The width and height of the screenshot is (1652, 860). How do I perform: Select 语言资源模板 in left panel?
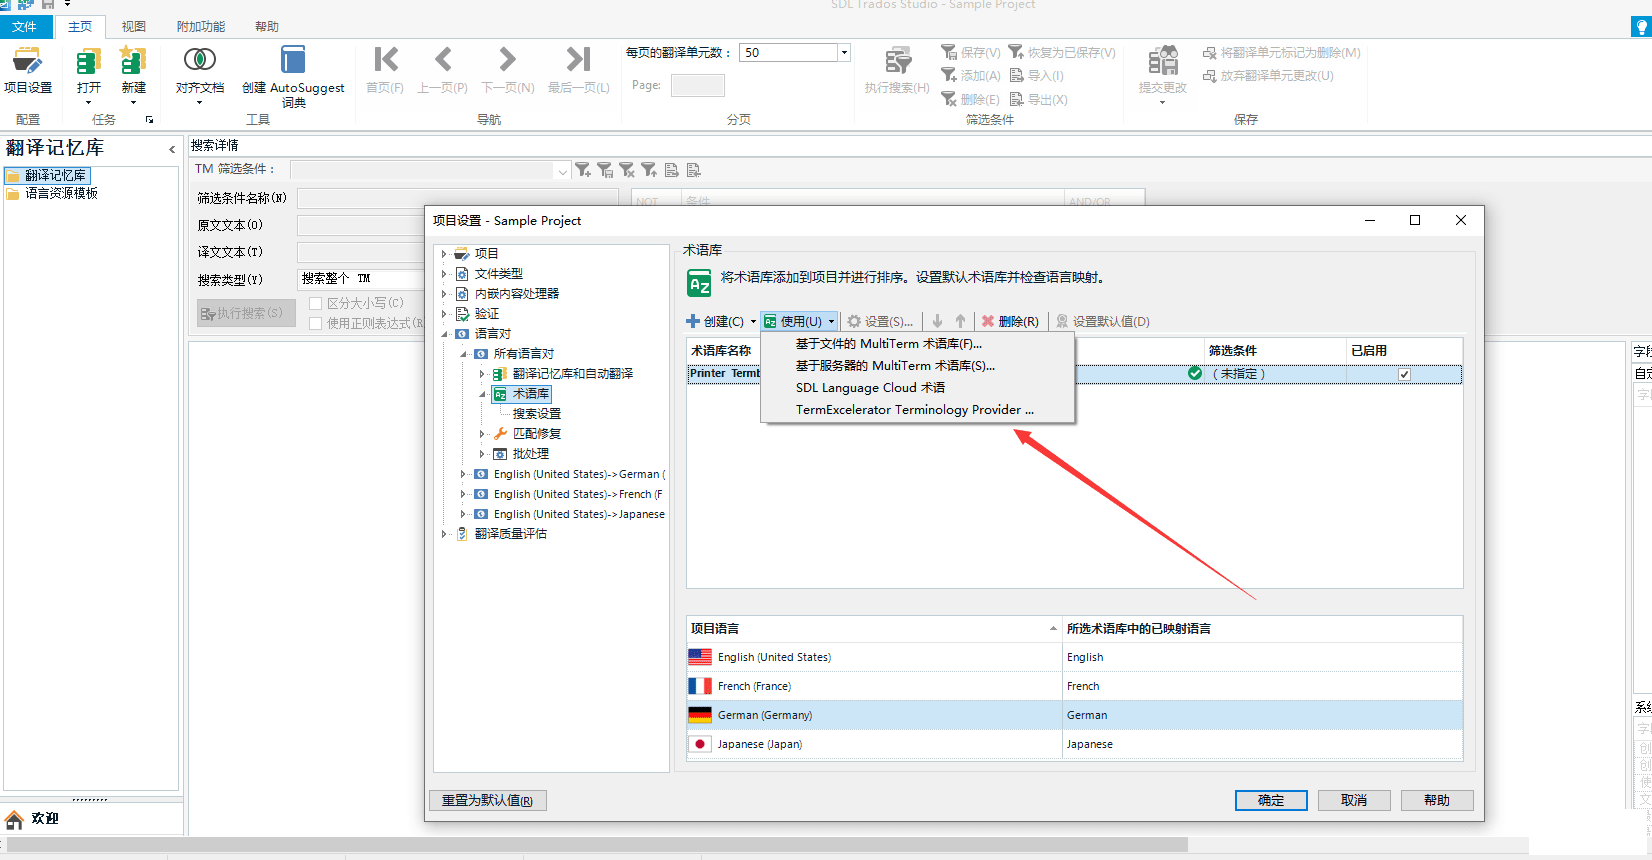(x=61, y=193)
